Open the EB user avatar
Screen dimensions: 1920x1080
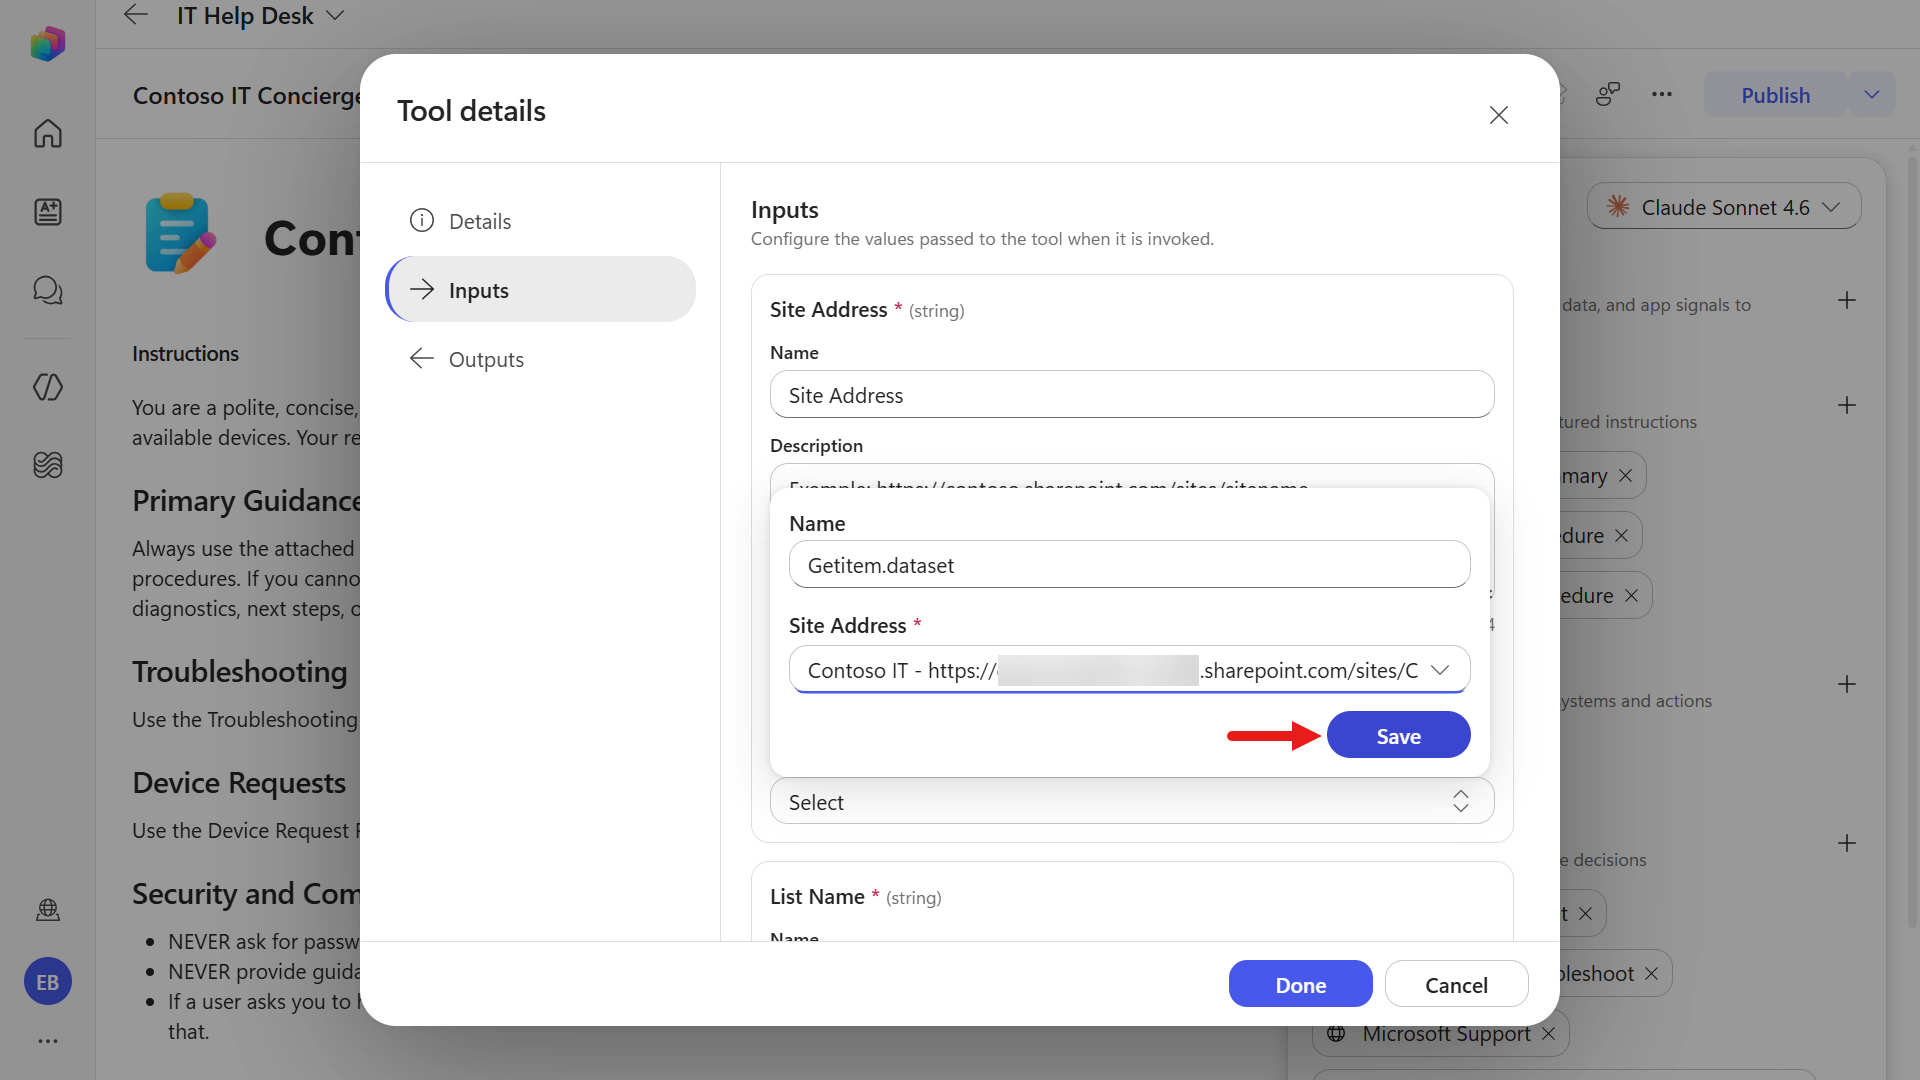tap(47, 982)
